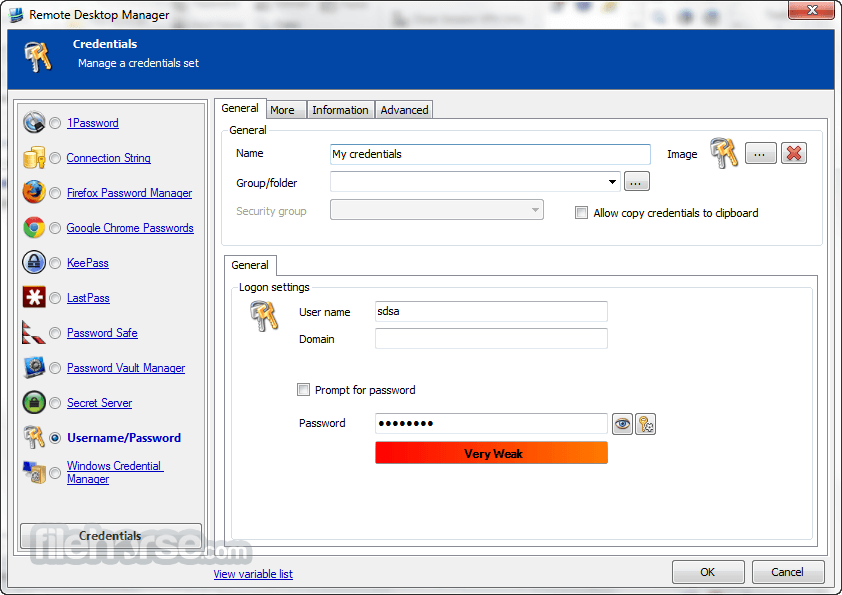The image size is (842, 595).
Task: Select the Firefox Password Manager radio button
Action: coord(55,193)
